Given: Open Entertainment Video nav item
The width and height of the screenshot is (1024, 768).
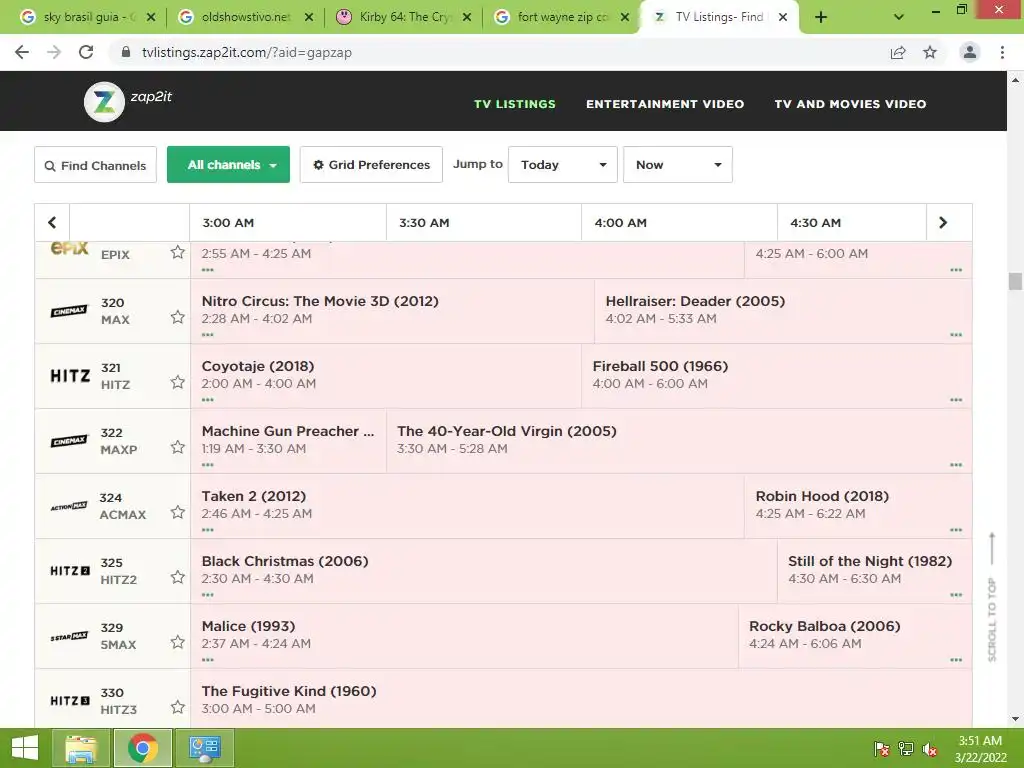Looking at the screenshot, I should click(x=665, y=104).
